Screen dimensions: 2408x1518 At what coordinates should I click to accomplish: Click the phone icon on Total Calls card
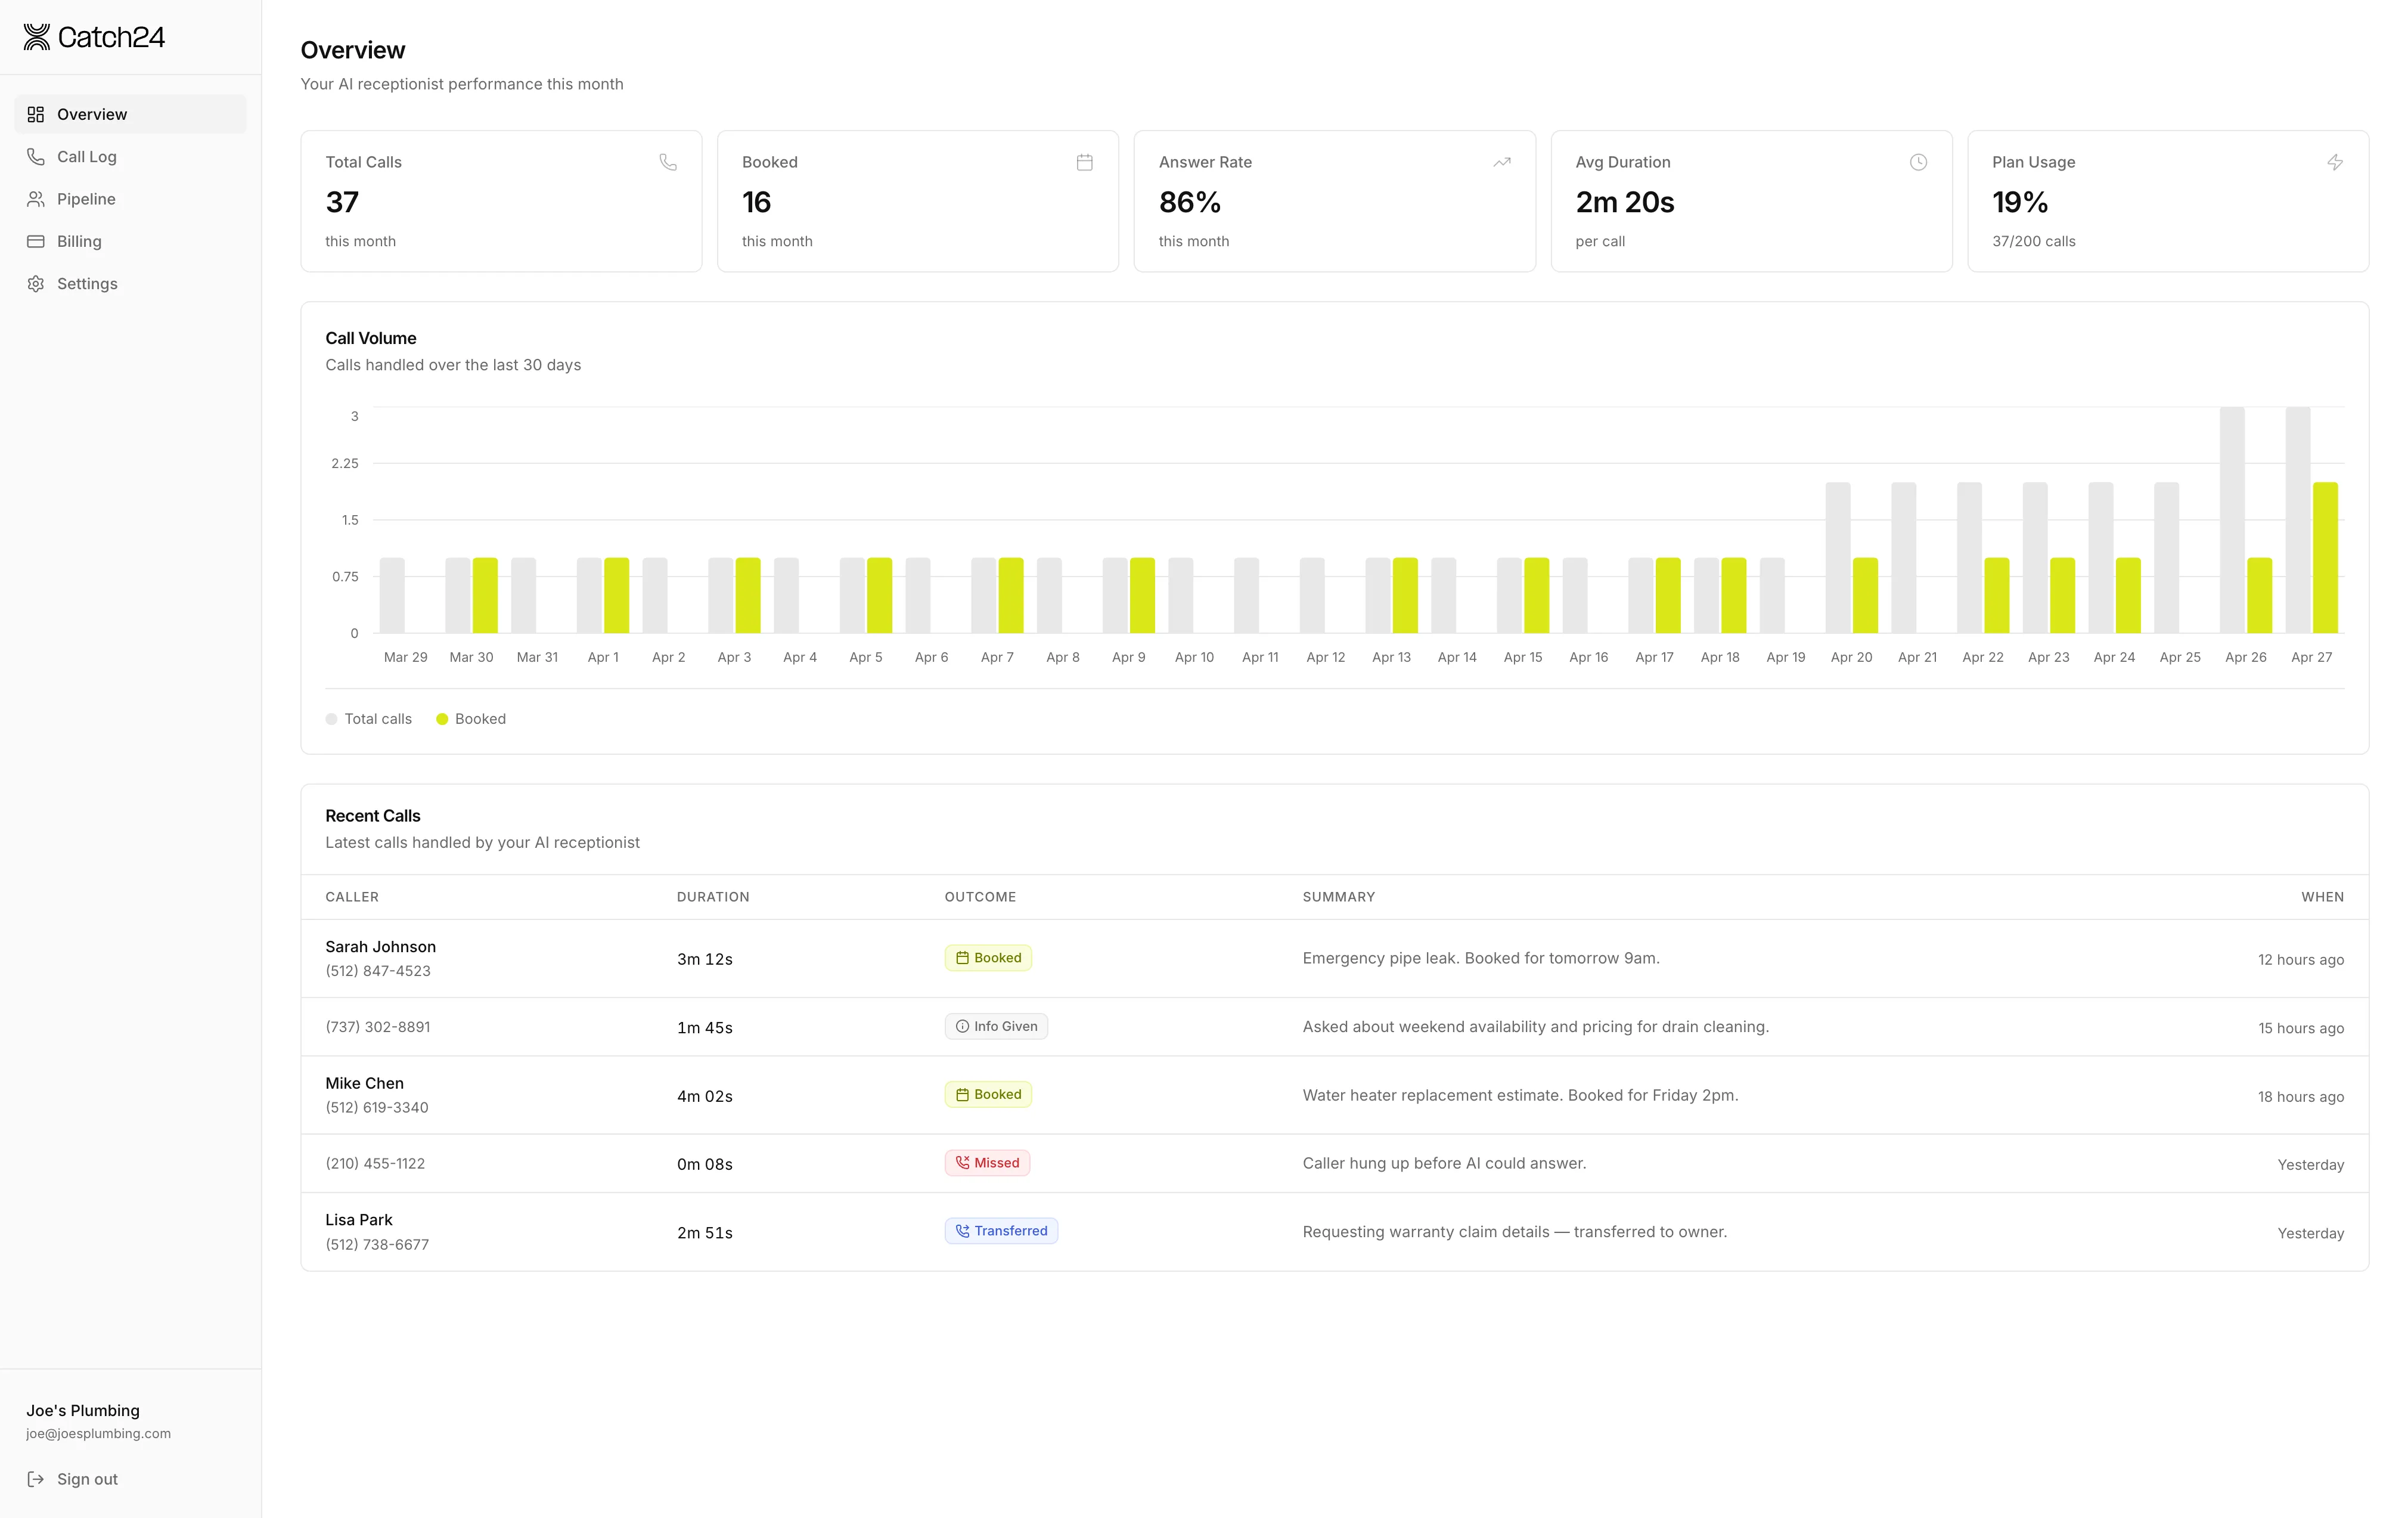(667, 161)
